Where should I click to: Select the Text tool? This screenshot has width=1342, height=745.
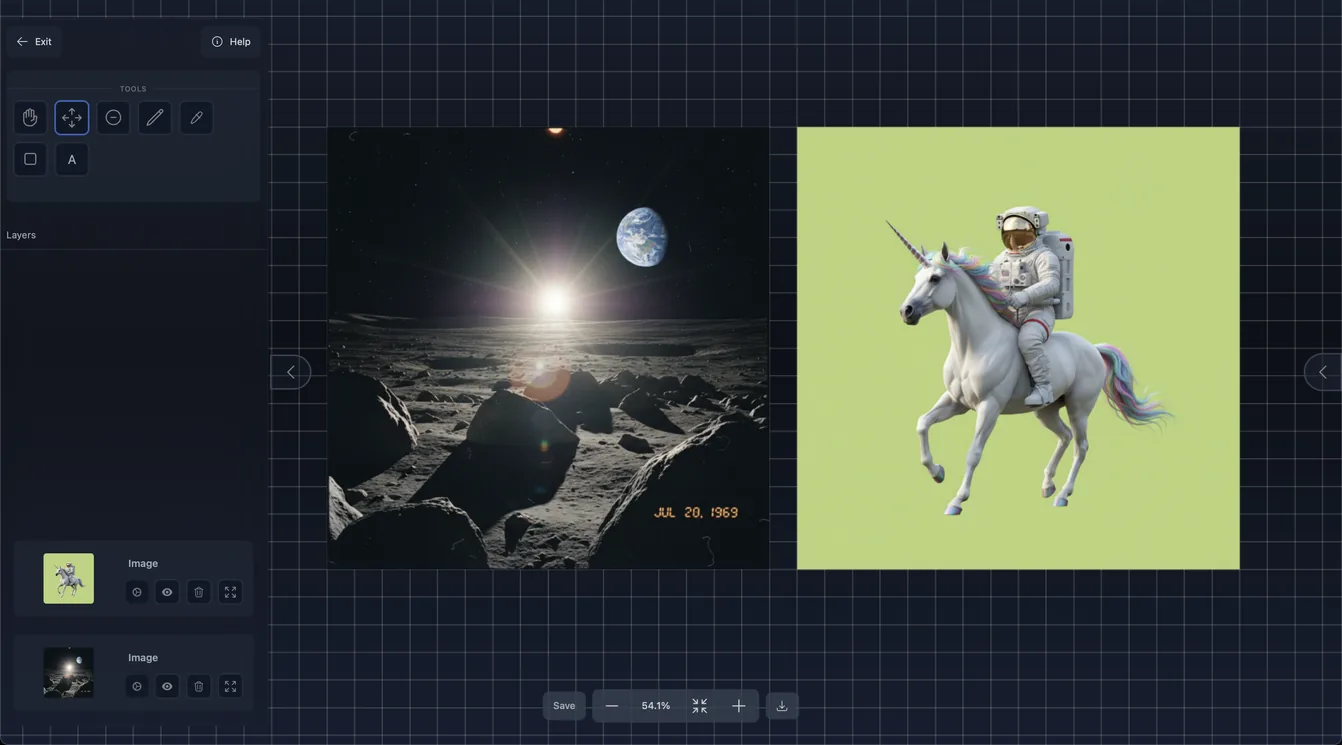(x=69, y=157)
